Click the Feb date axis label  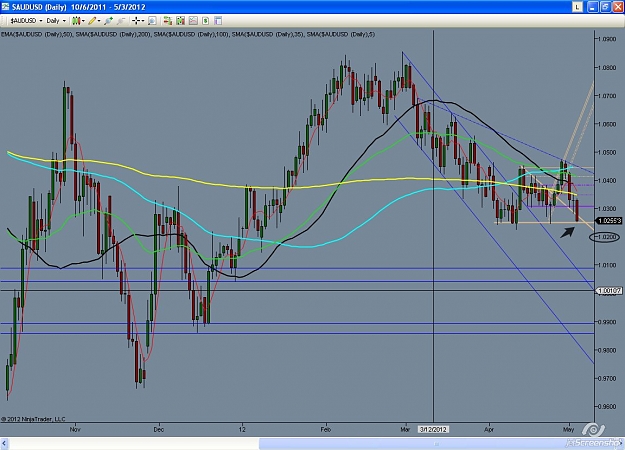[326, 429]
